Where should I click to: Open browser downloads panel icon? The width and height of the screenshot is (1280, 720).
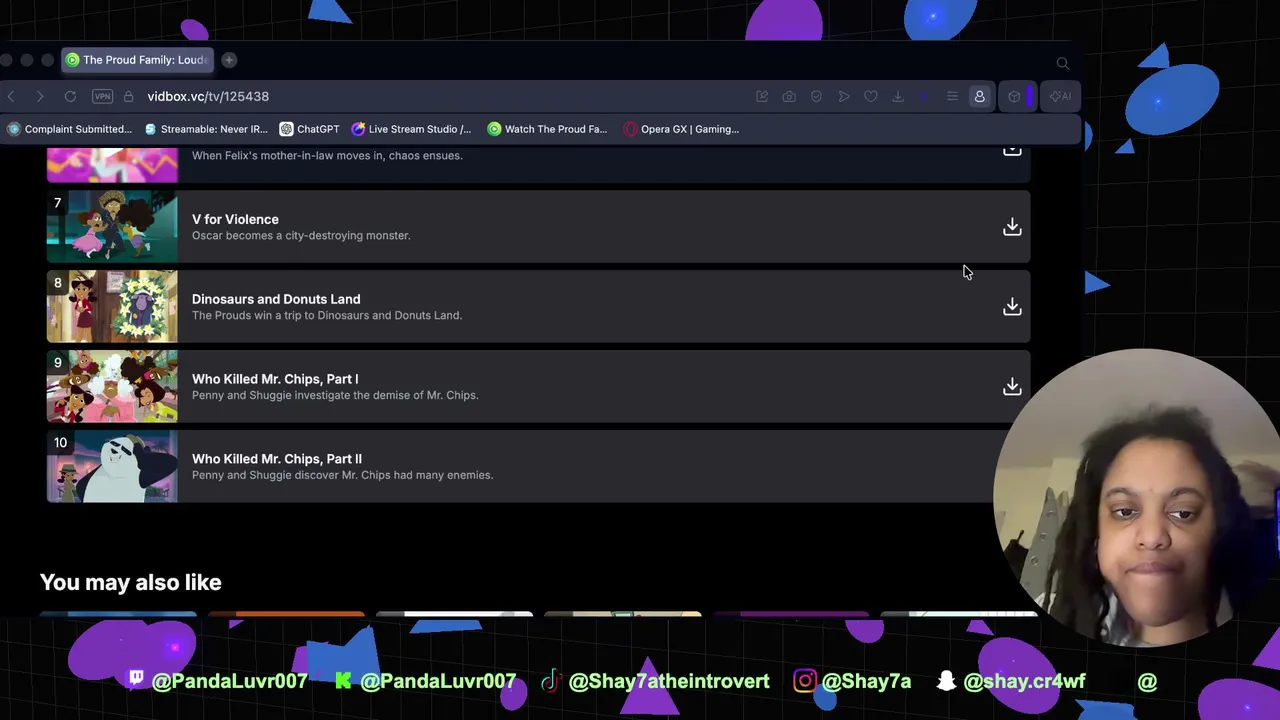click(898, 96)
